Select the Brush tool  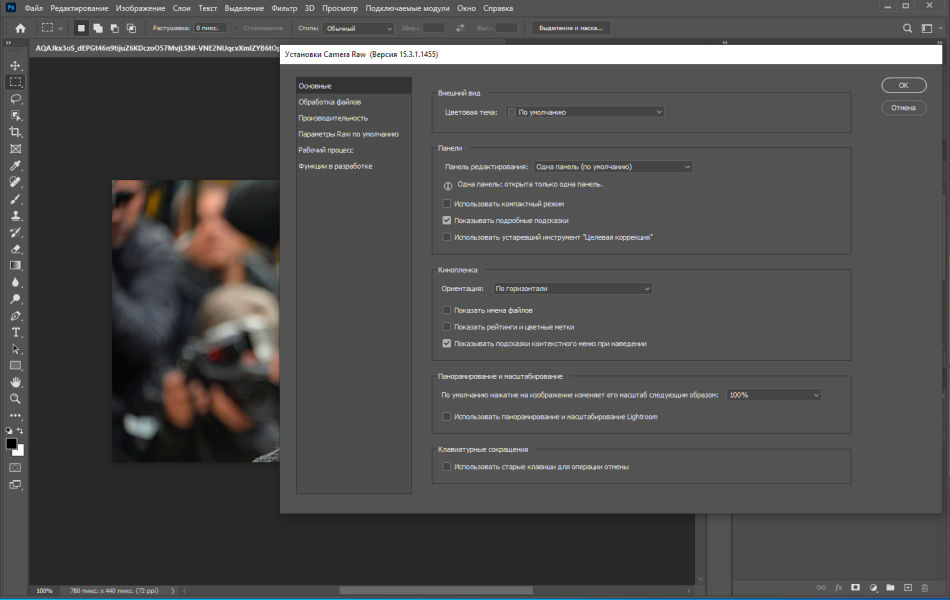16,199
